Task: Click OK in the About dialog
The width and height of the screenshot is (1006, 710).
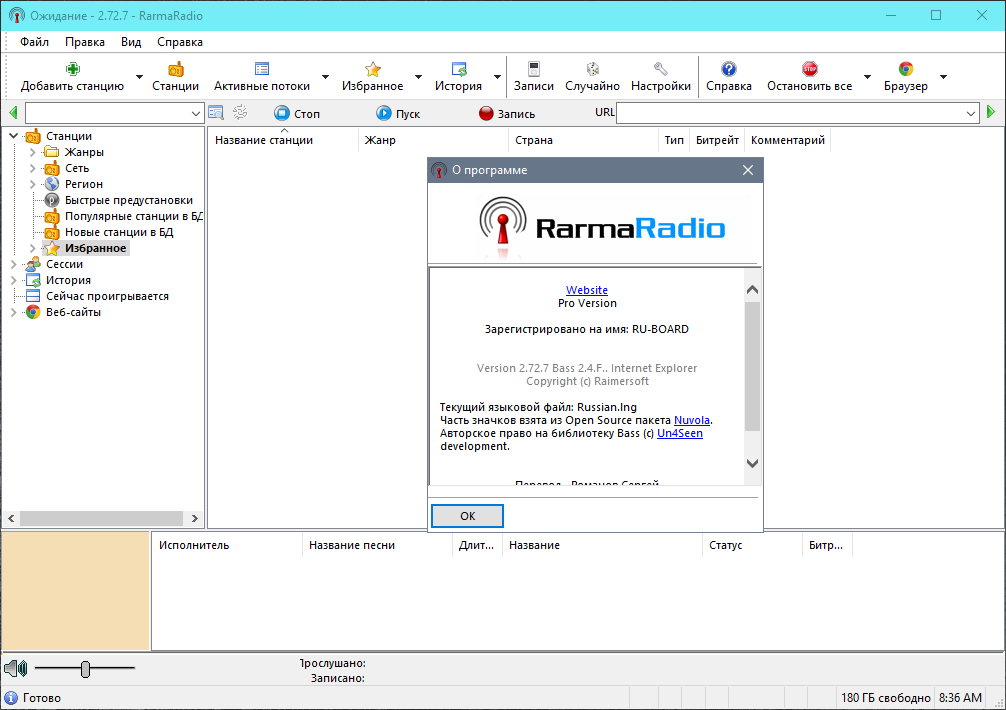Action: [467, 516]
